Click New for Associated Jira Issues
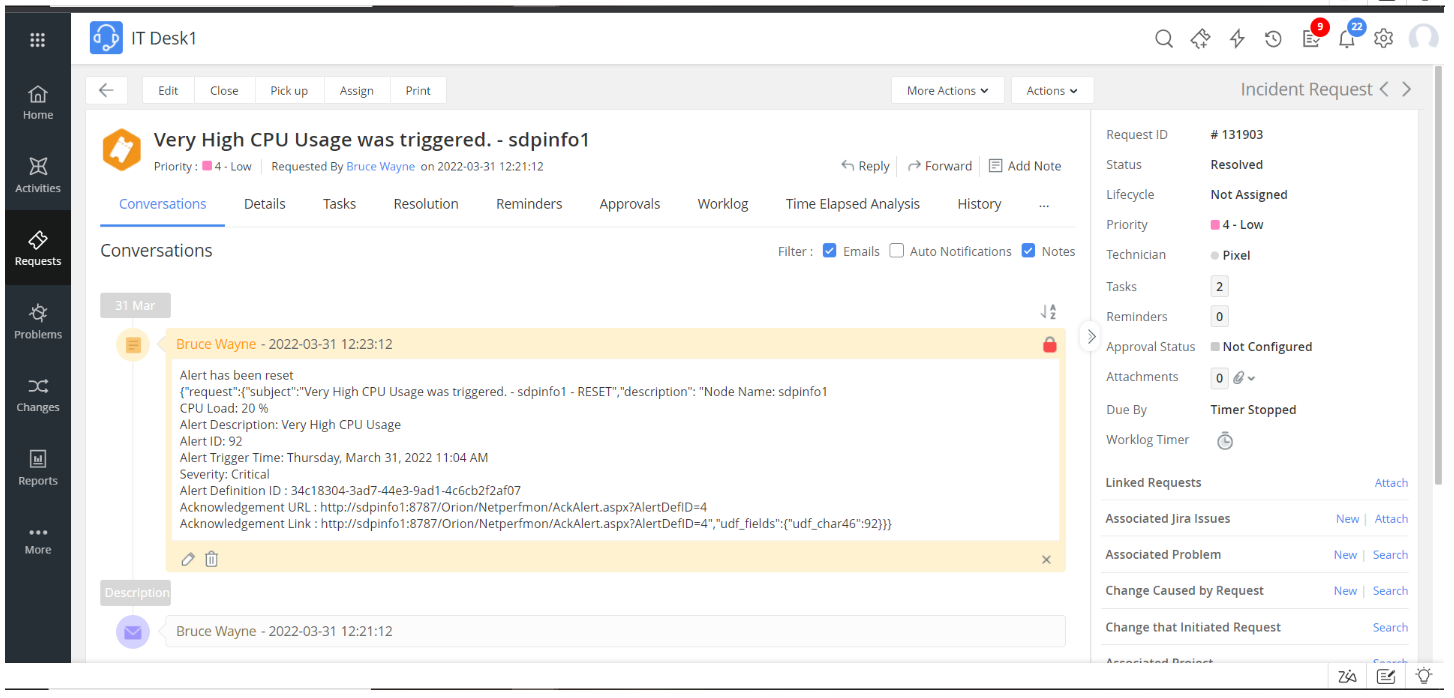 (x=1347, y=519)
